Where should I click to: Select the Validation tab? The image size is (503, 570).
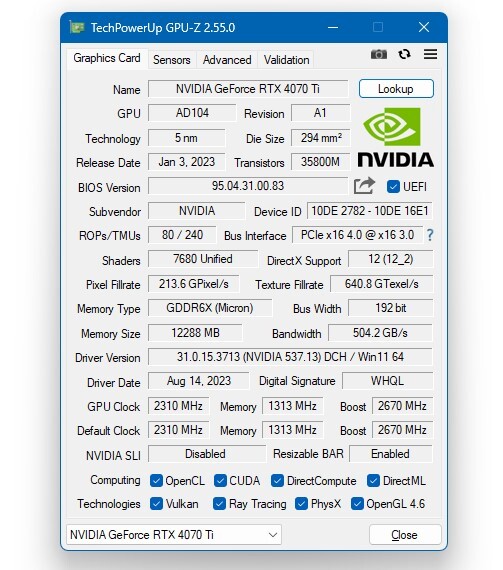pyautogui.click(x=286, y=60)
